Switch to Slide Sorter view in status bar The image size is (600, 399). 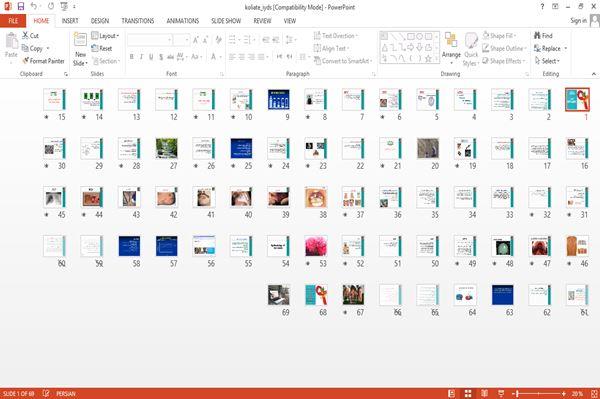[468, 393]
